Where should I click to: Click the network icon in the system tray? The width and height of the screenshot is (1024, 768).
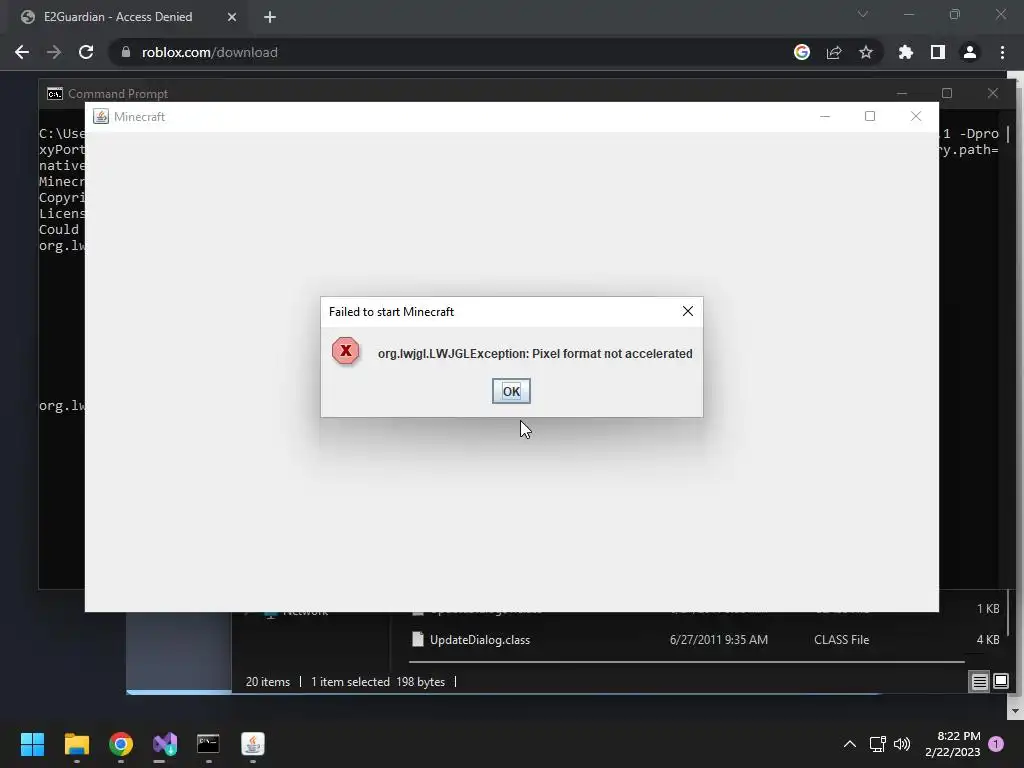[x=877, y=744]
